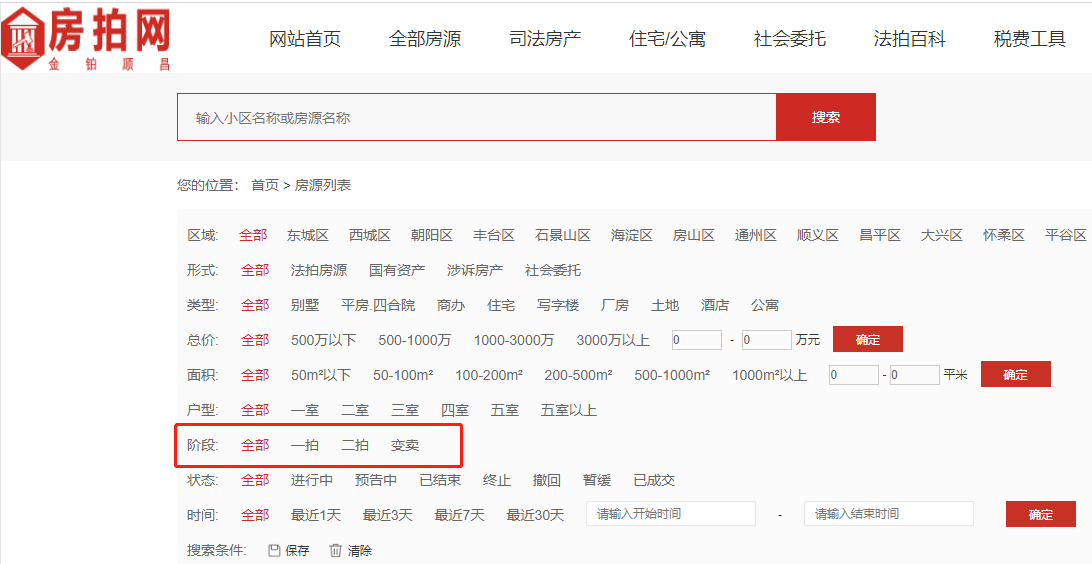The width and height of the screenshot is (1092, 564).
Task: Select 已成交 status
Action: click(x=654, y=480)
